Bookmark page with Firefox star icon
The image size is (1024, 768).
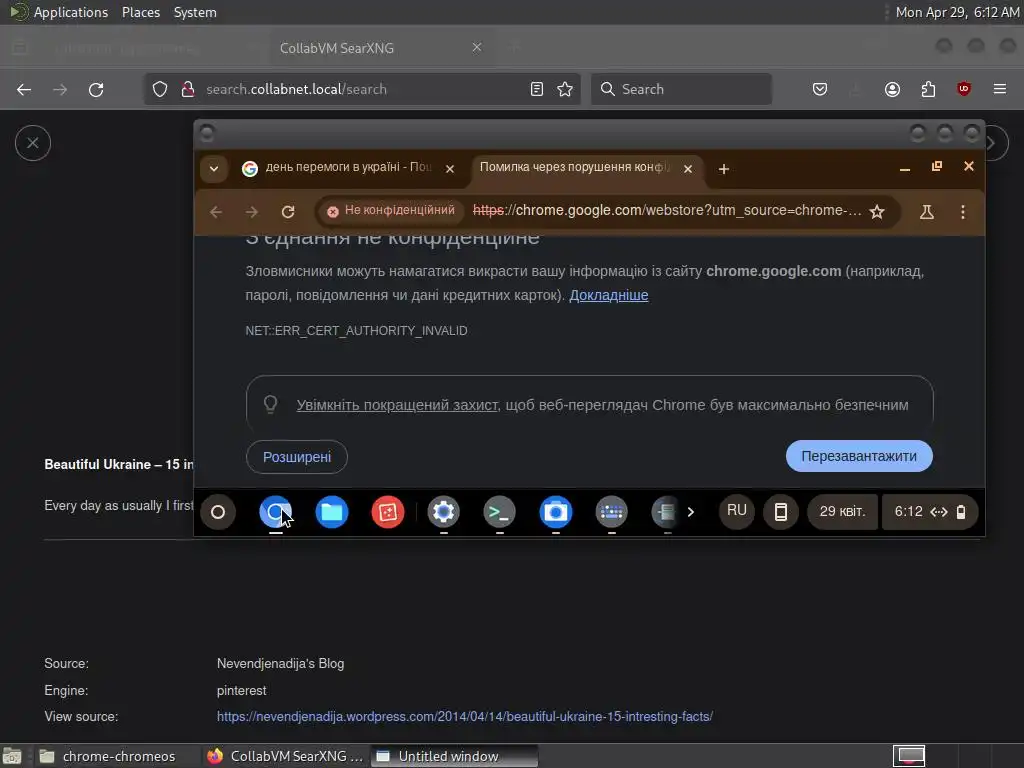[565, 89]
